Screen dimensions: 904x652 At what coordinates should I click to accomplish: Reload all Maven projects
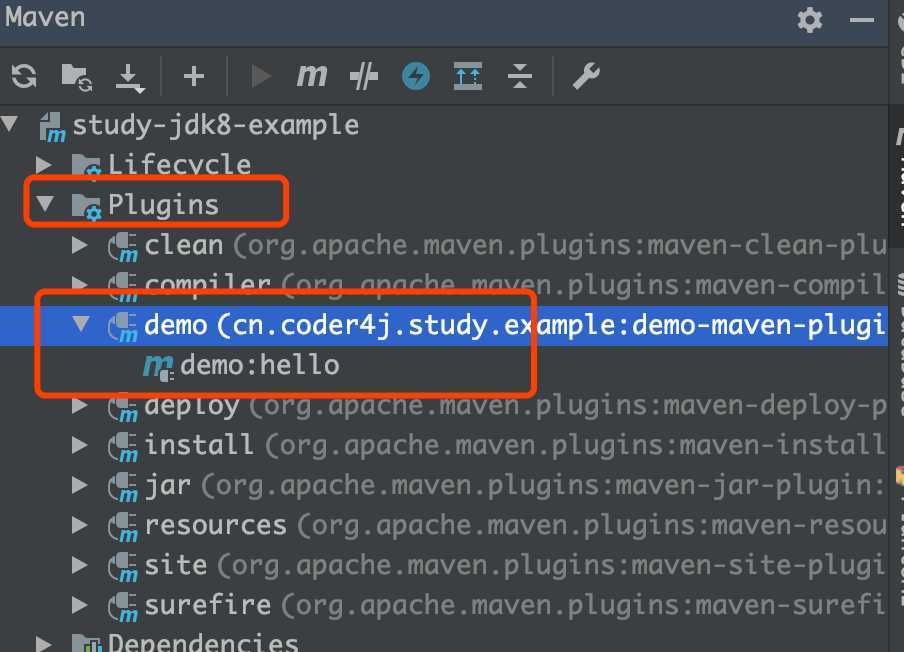pos(24,76)
